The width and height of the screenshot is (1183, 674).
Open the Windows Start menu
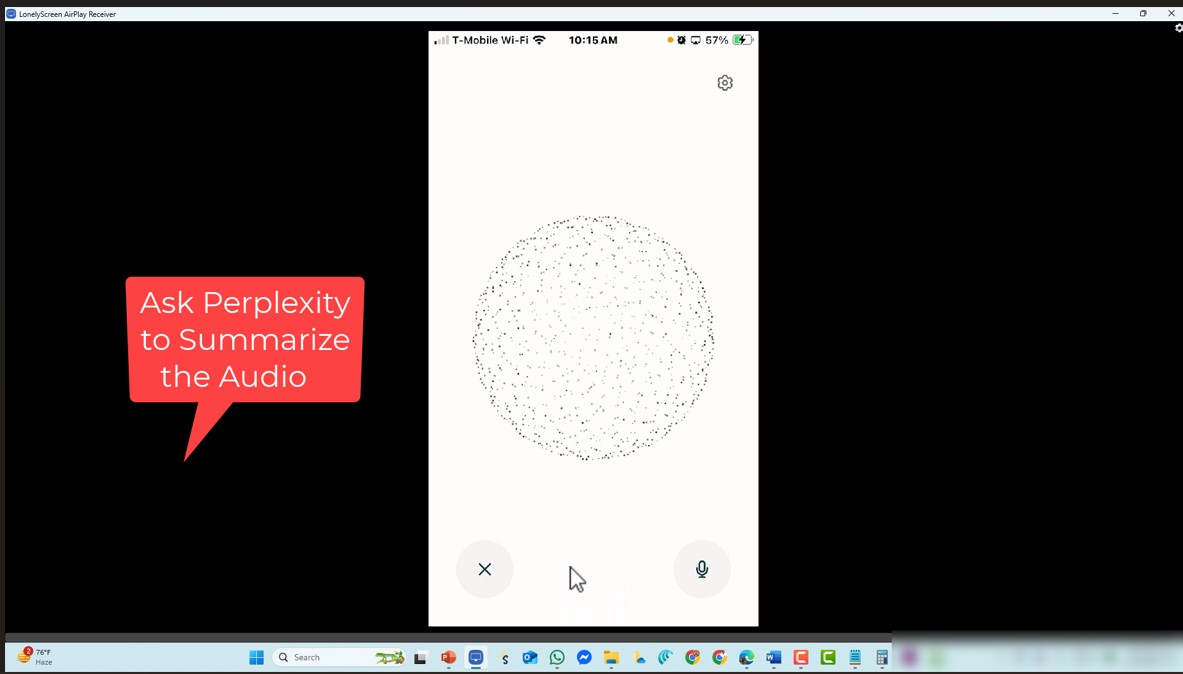(x=257, y=657)
